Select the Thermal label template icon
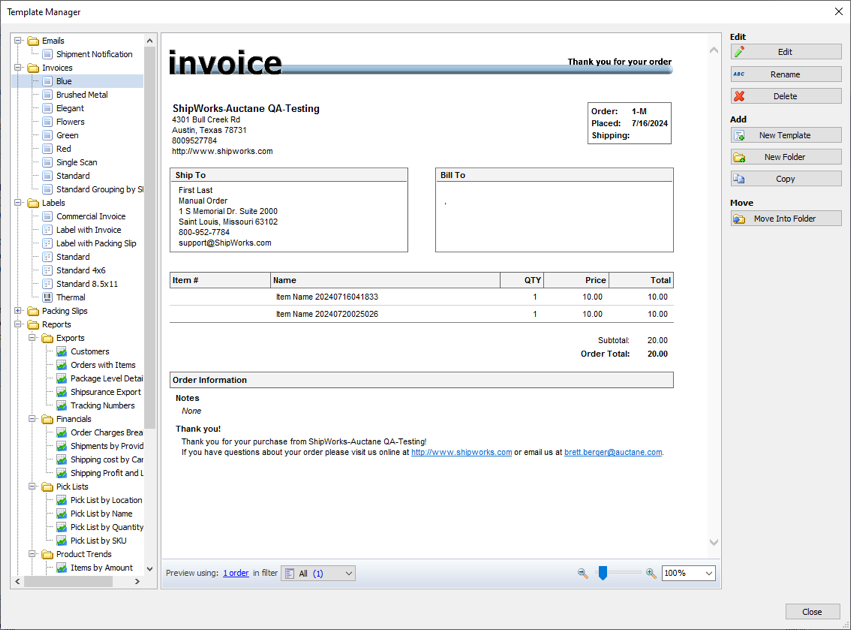This screenshot has height=630, width=851. click(x=48, y=297)
